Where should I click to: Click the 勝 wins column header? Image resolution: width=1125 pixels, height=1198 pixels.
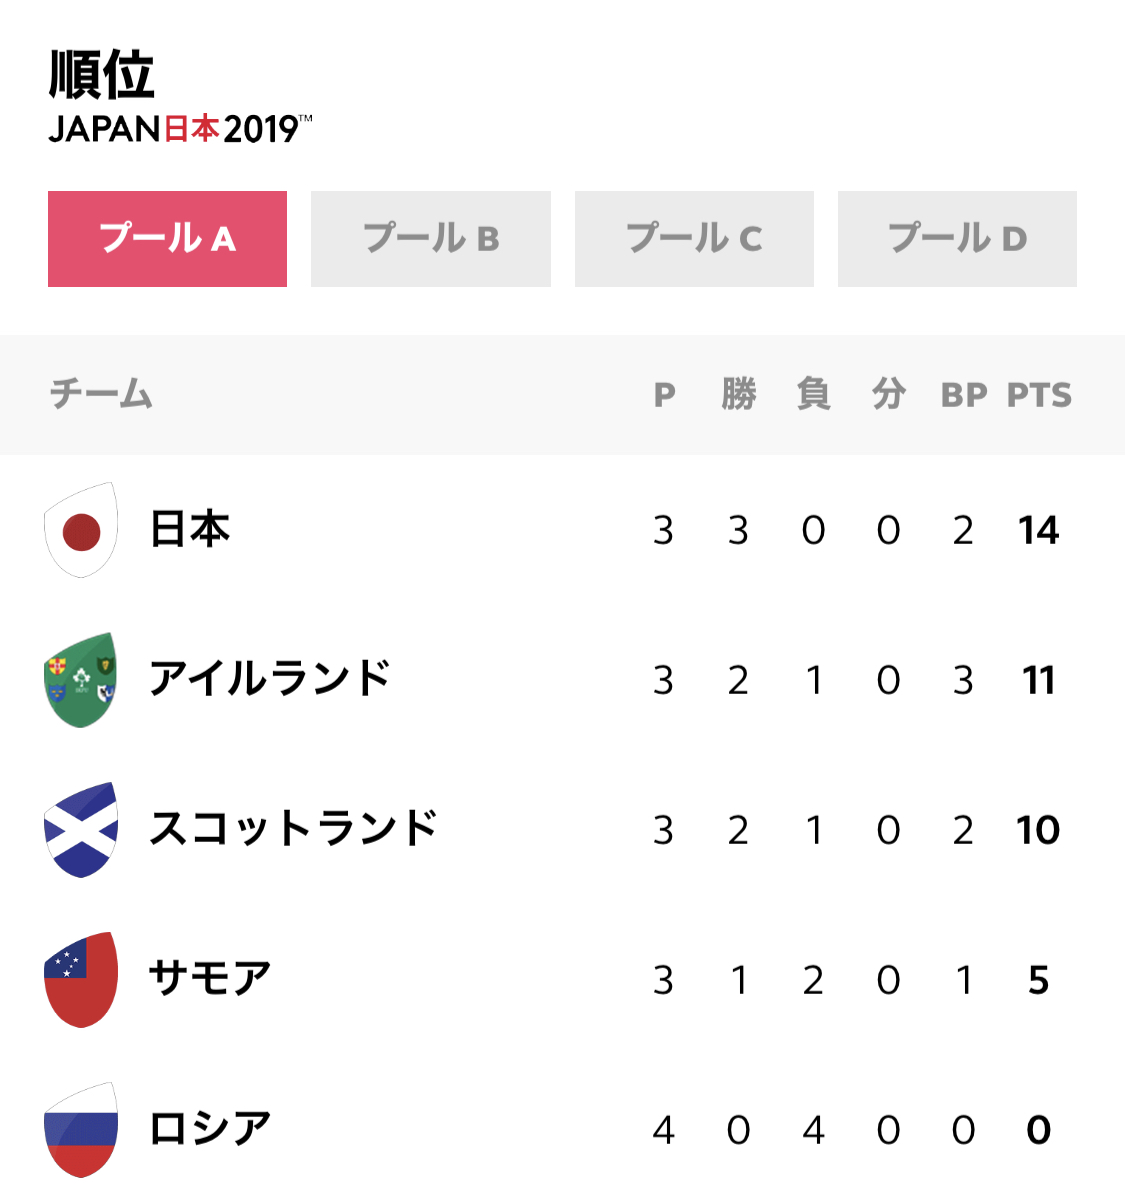pyautogui.click(x=739, y=394)
